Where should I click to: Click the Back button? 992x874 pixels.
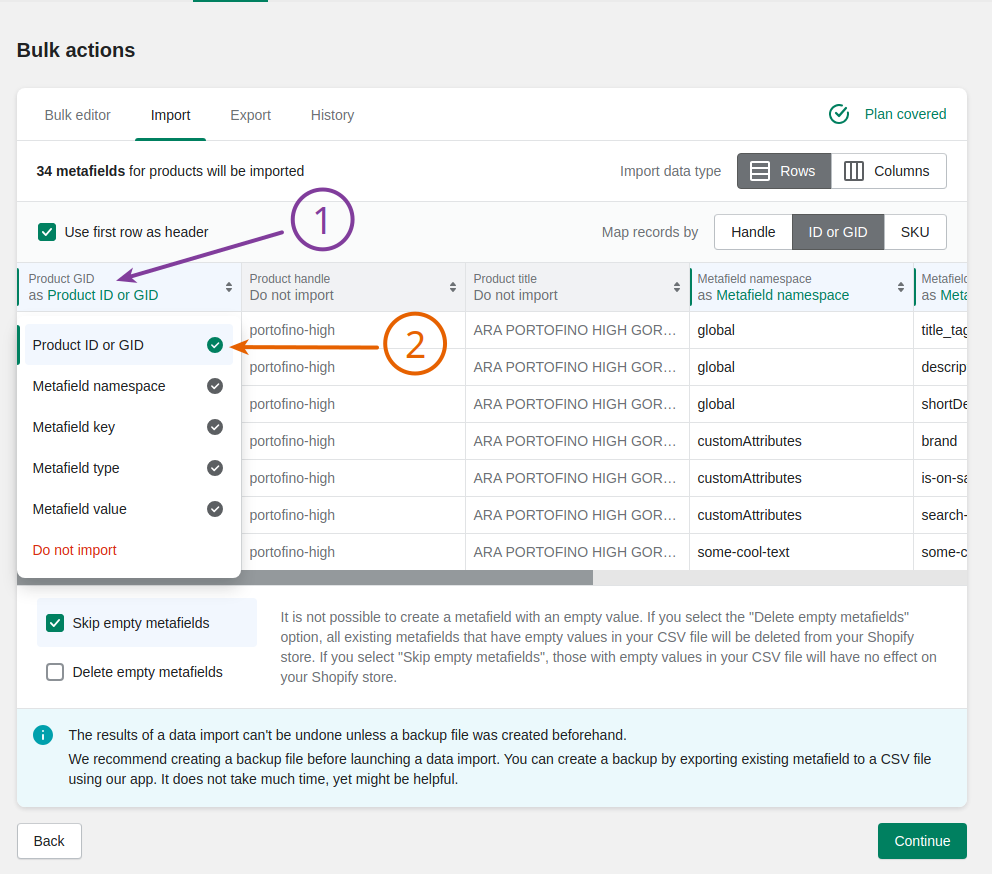[x=49, y=841]
